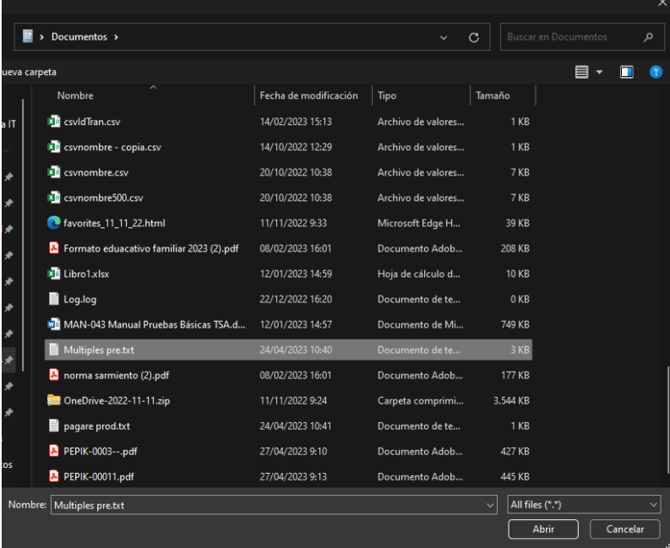Open the help question mark icon
This screenshot has width=670, height=548.
pos(655,72)
